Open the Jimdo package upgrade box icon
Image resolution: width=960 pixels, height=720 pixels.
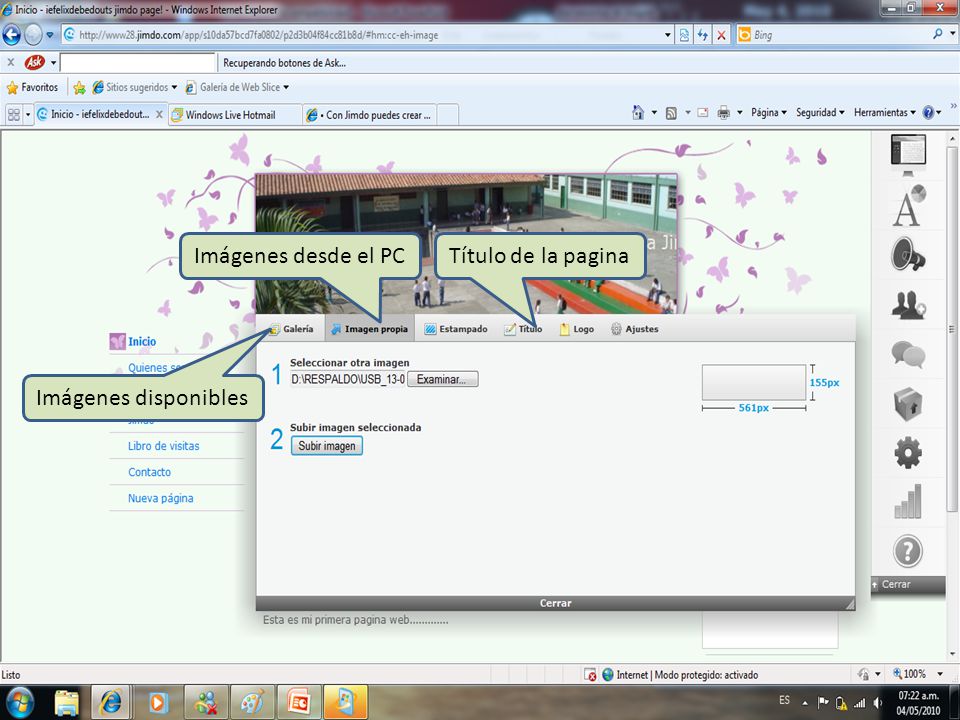pos(908,403)
